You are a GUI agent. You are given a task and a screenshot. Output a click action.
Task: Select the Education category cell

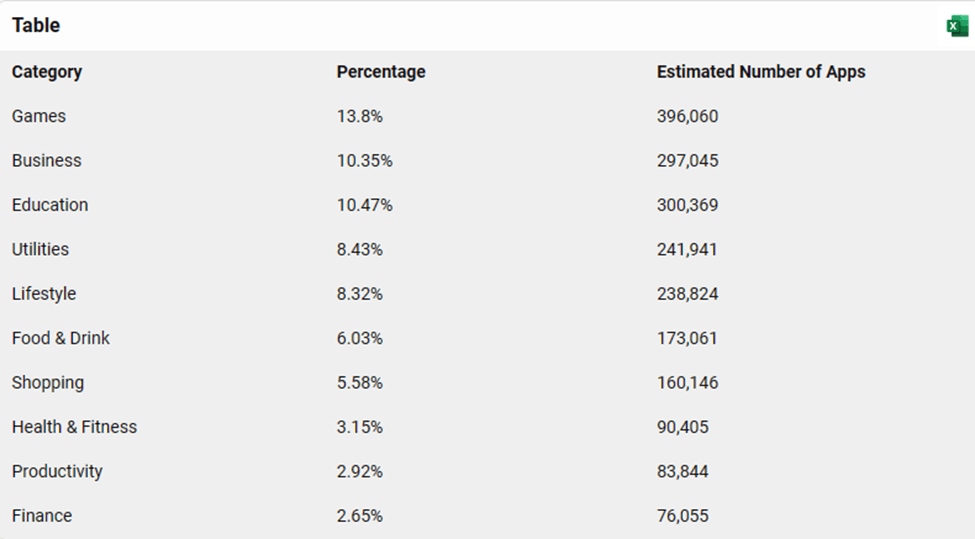50,205
